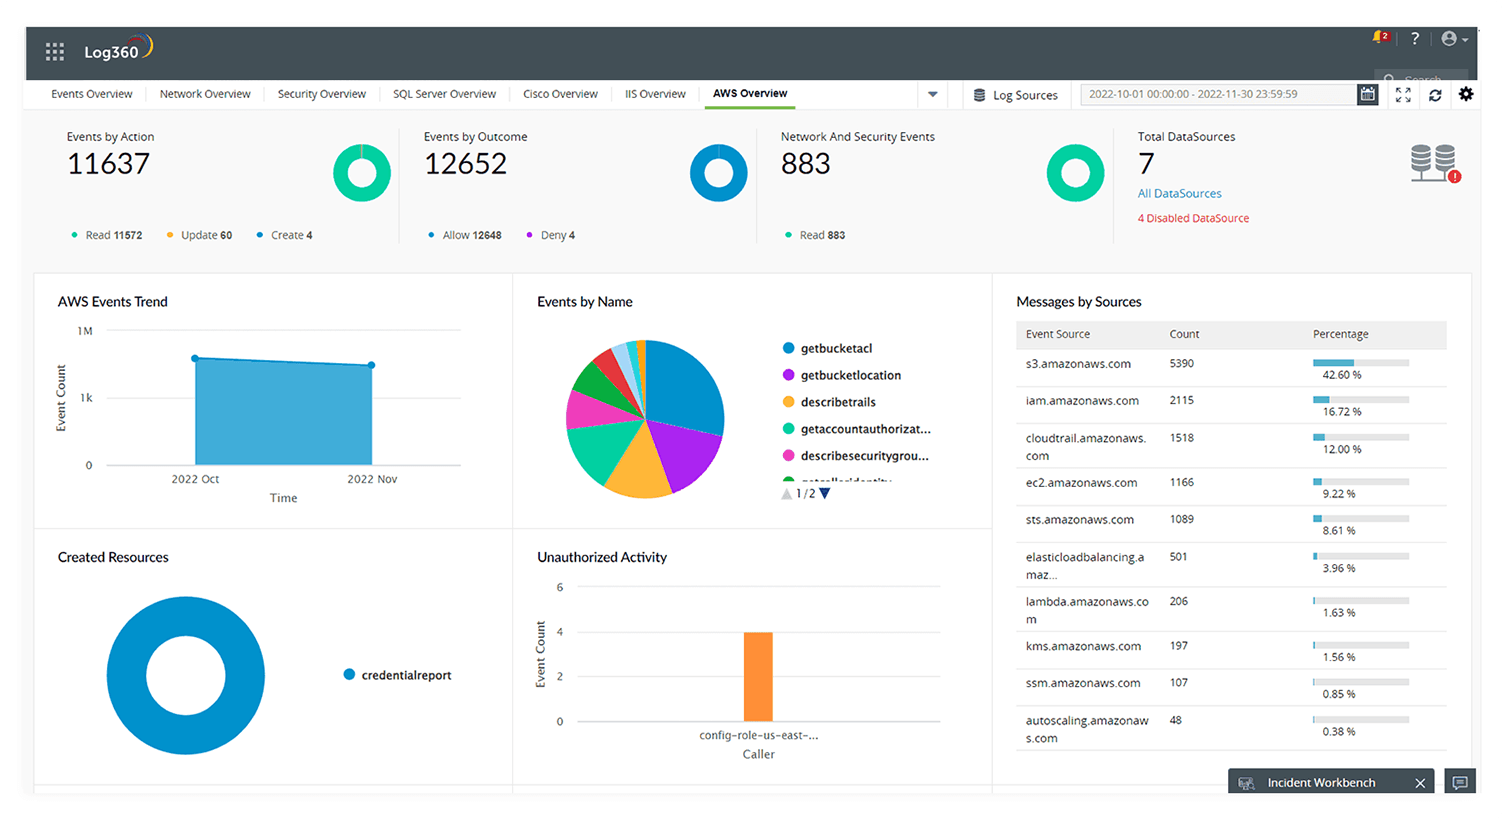Close the Incident Workbench panel
1503x820 pixels.
[1420, 783]
